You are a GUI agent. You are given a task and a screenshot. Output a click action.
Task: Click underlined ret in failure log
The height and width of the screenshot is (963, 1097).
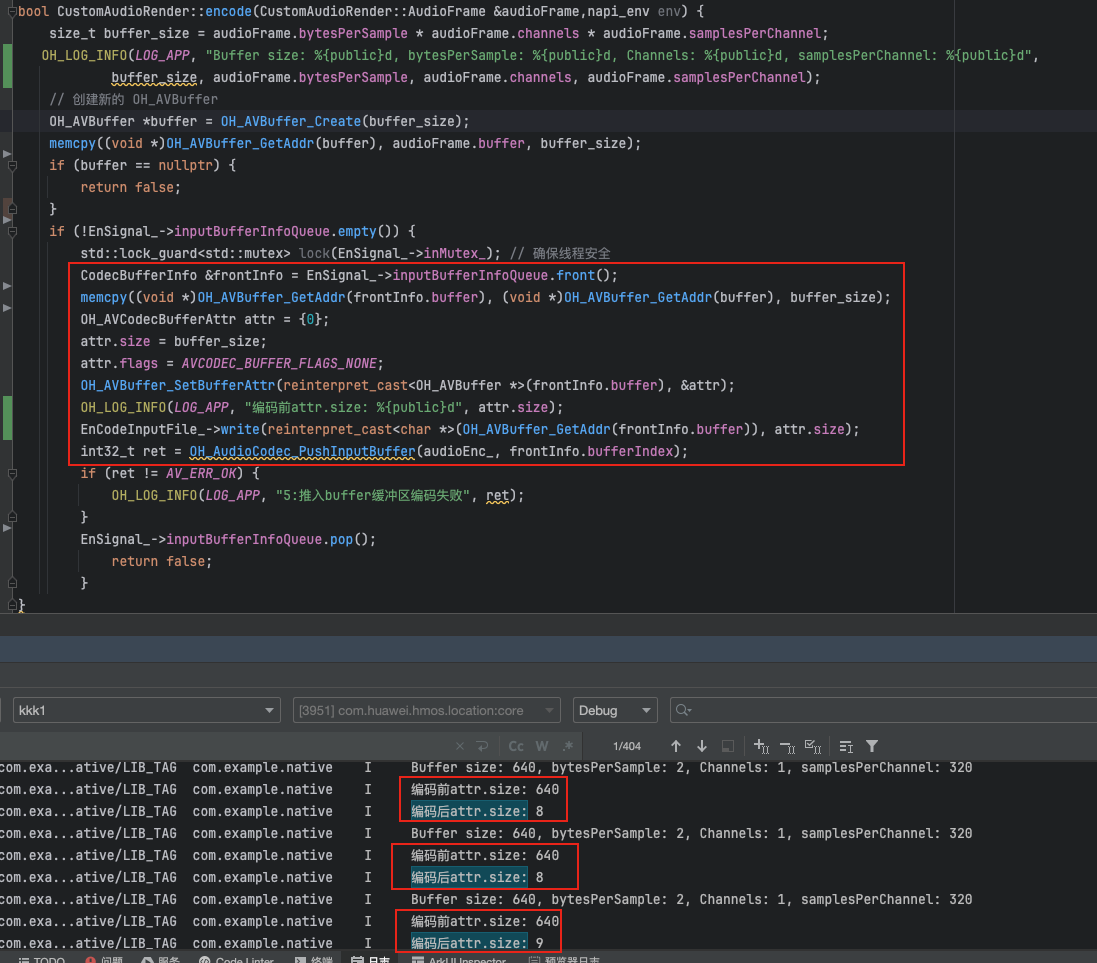[497, 495]
